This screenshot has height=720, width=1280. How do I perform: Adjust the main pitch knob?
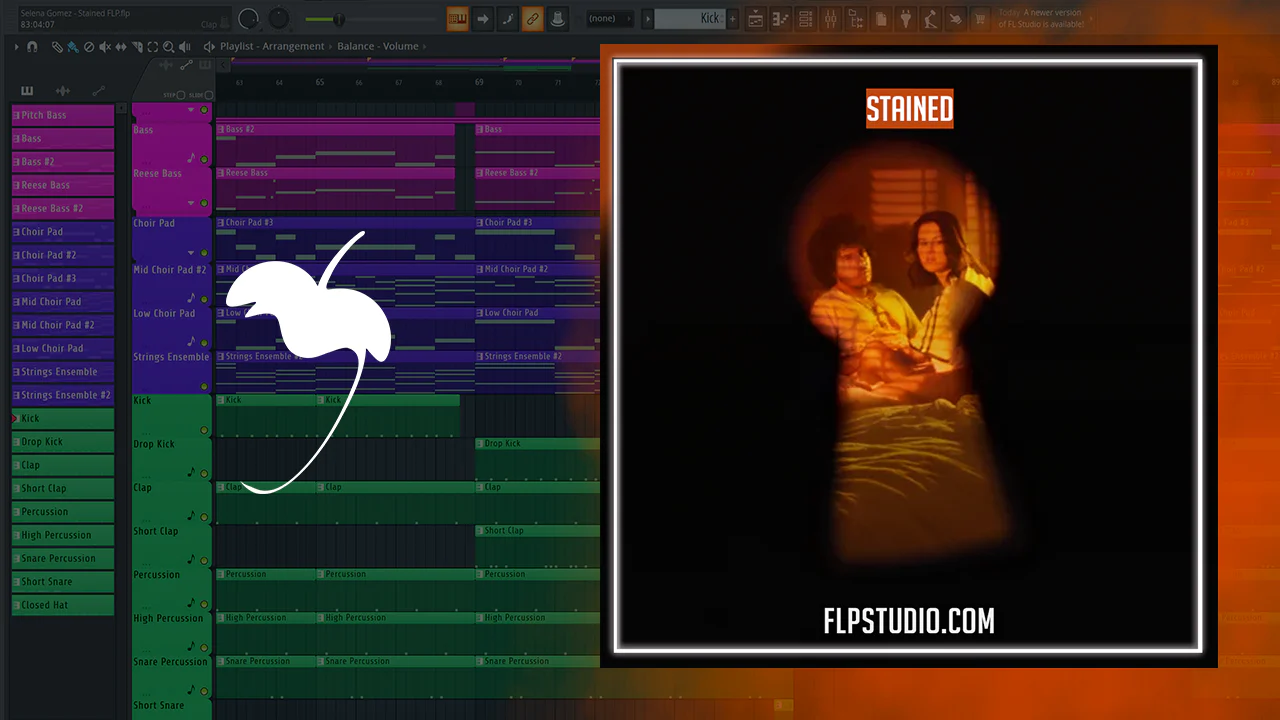pos(279,19)
